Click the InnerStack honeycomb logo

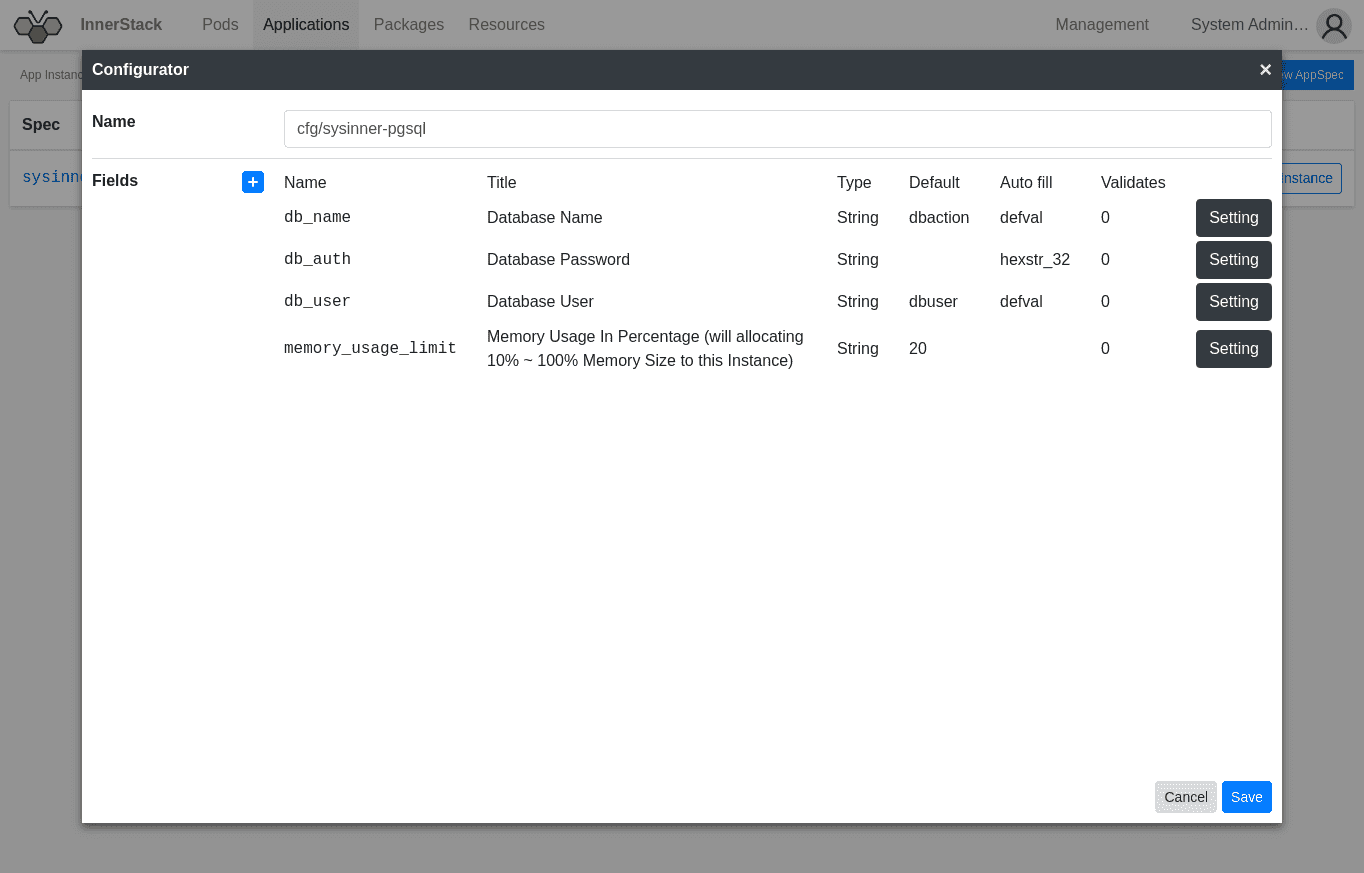point(38,25)
